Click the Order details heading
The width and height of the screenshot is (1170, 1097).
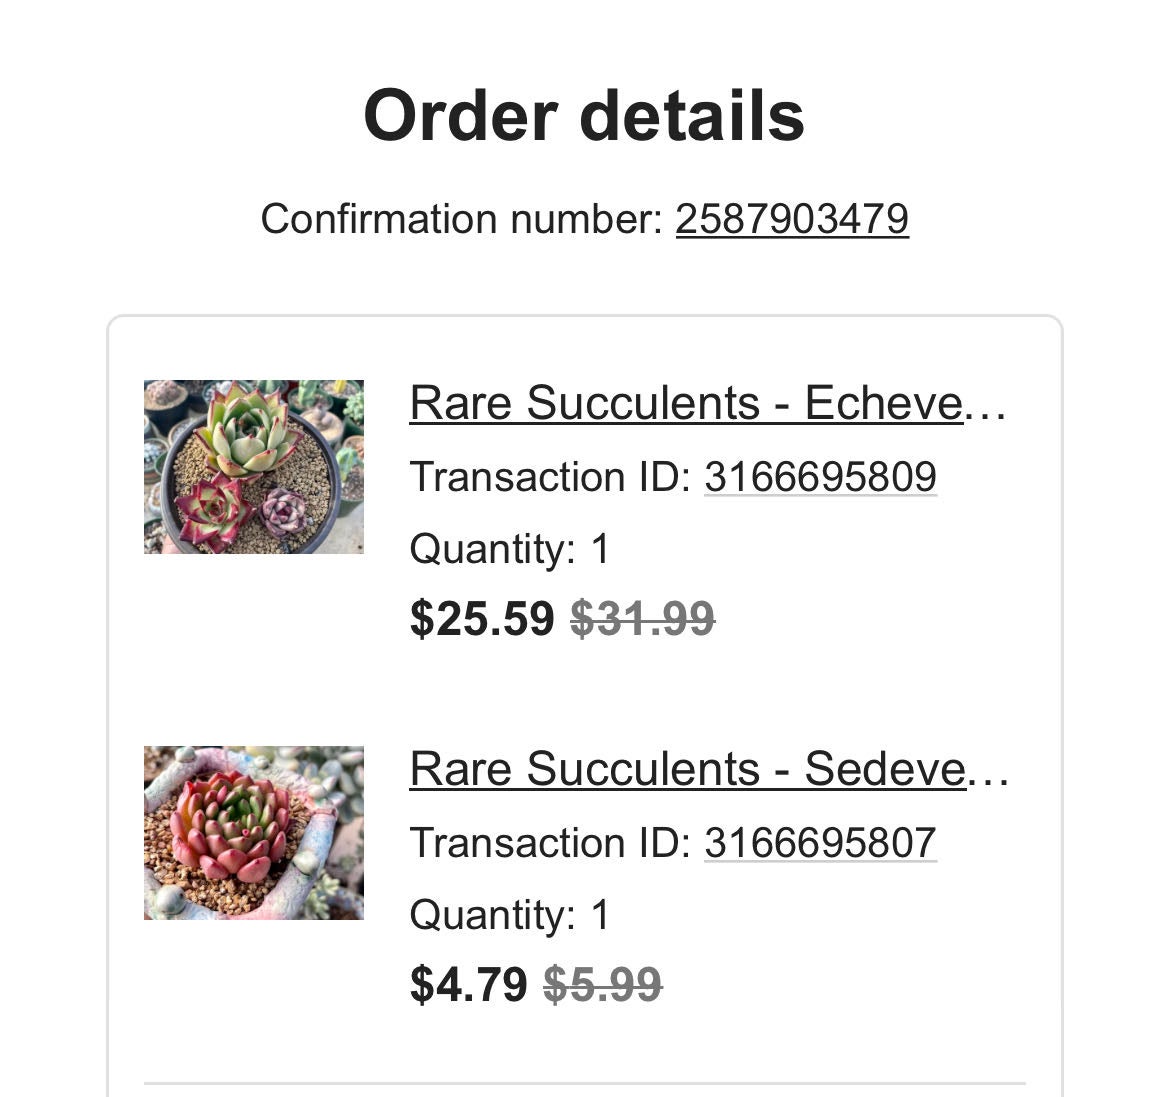click(x=584, y=116)
